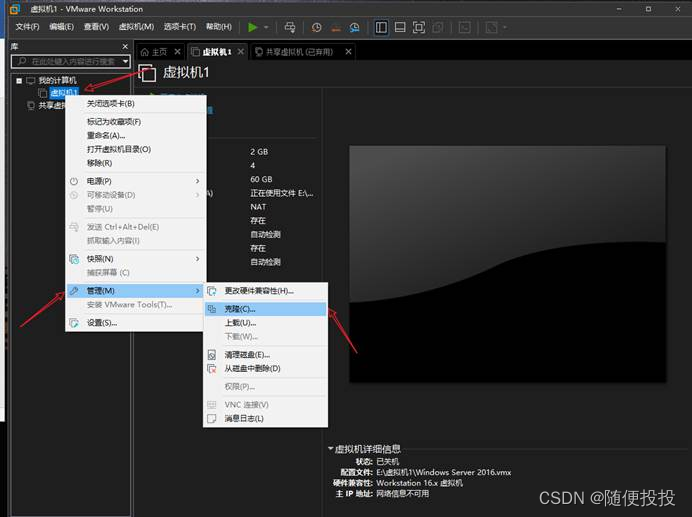
Task: Open the 编辑(E) menu
Action: click(61, 27)
